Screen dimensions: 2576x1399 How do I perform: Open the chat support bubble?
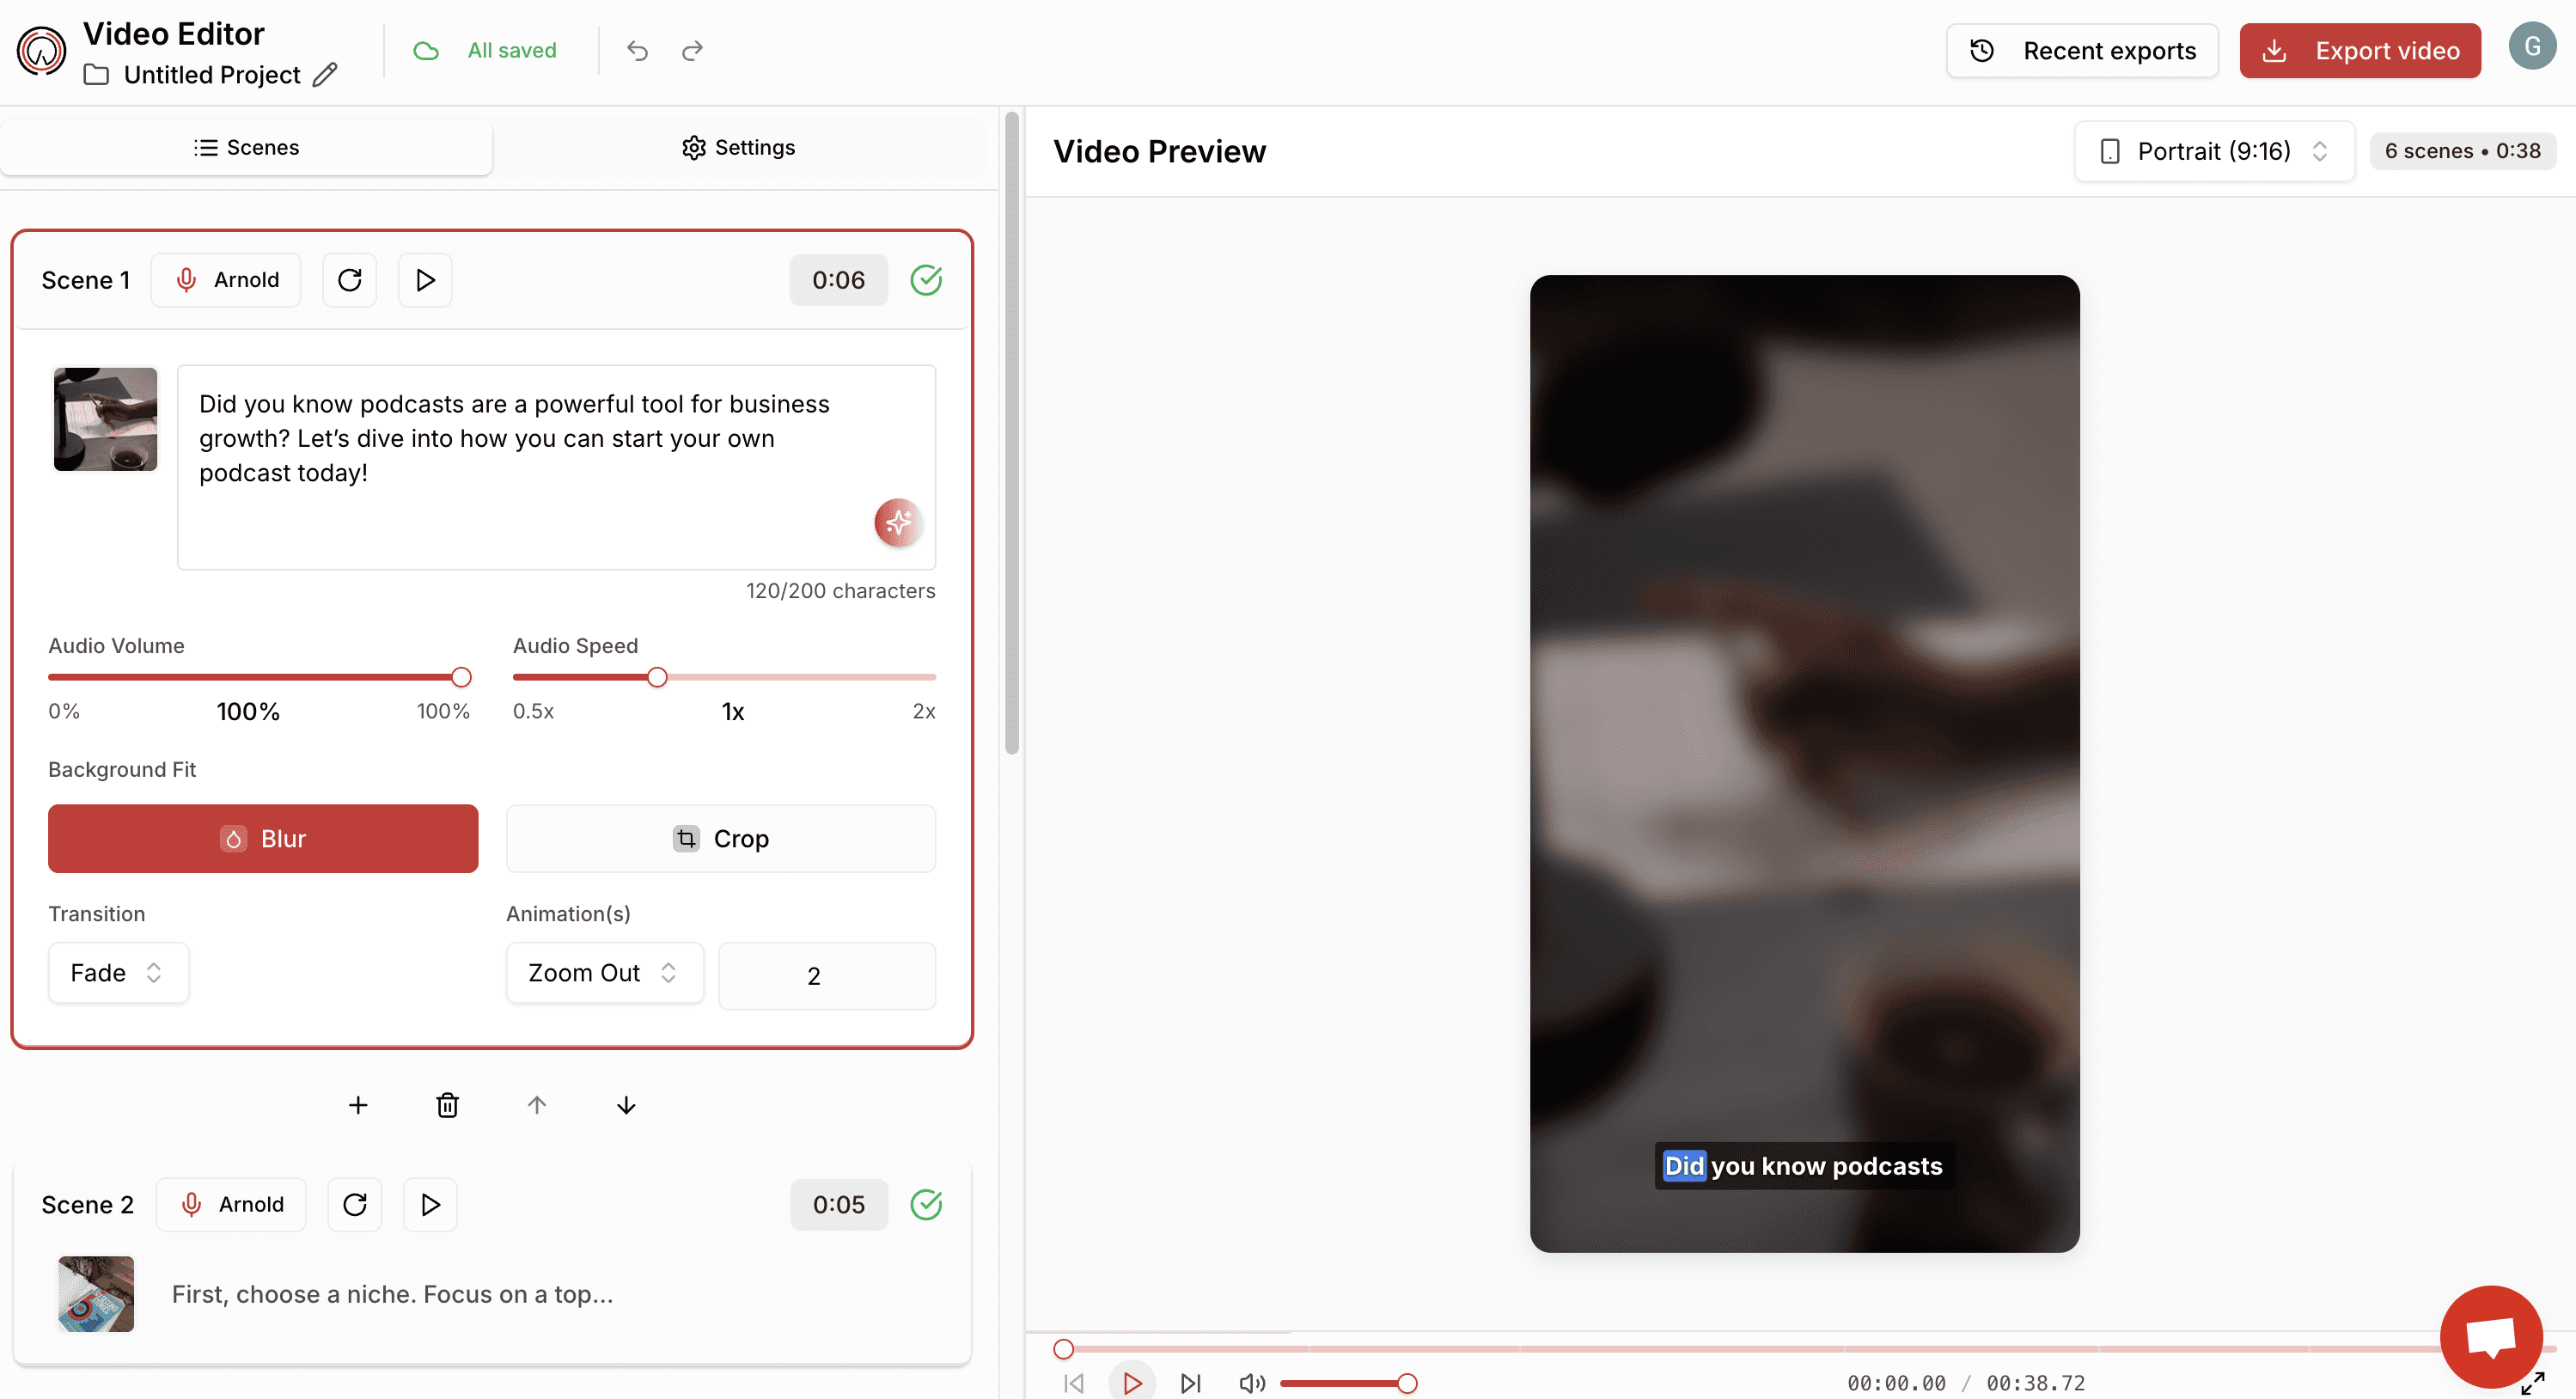tap(2490, 1337)
